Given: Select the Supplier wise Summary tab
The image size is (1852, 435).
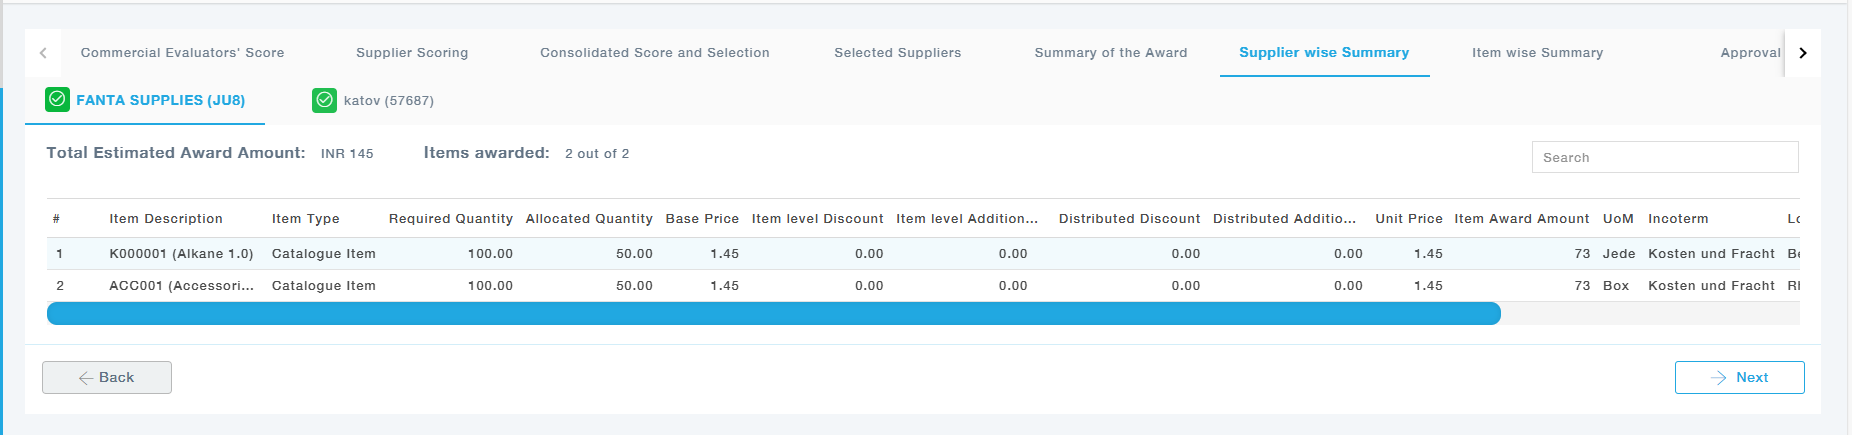Looking at the screenshot, I should point(1323,53).
